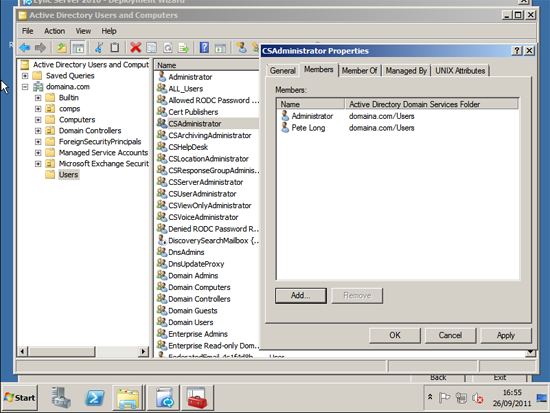Click the Export List toolbar icon
550x413 pixels.
[x=183, y=47]
